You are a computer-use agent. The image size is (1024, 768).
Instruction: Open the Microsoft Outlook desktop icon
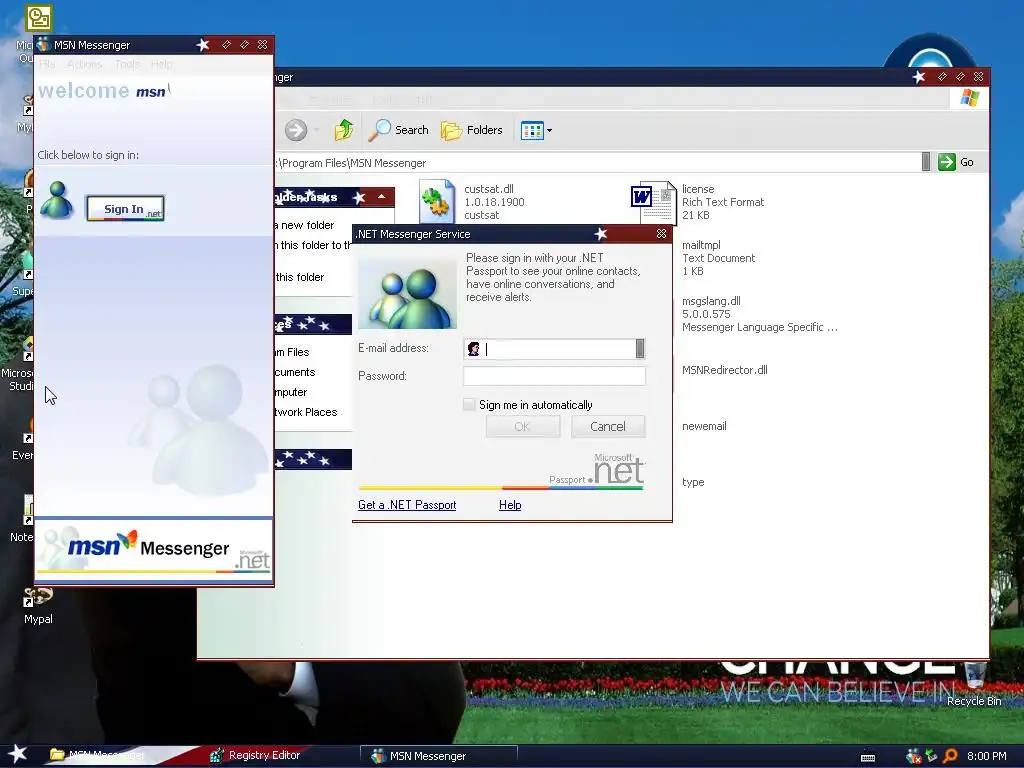point(38,18)
